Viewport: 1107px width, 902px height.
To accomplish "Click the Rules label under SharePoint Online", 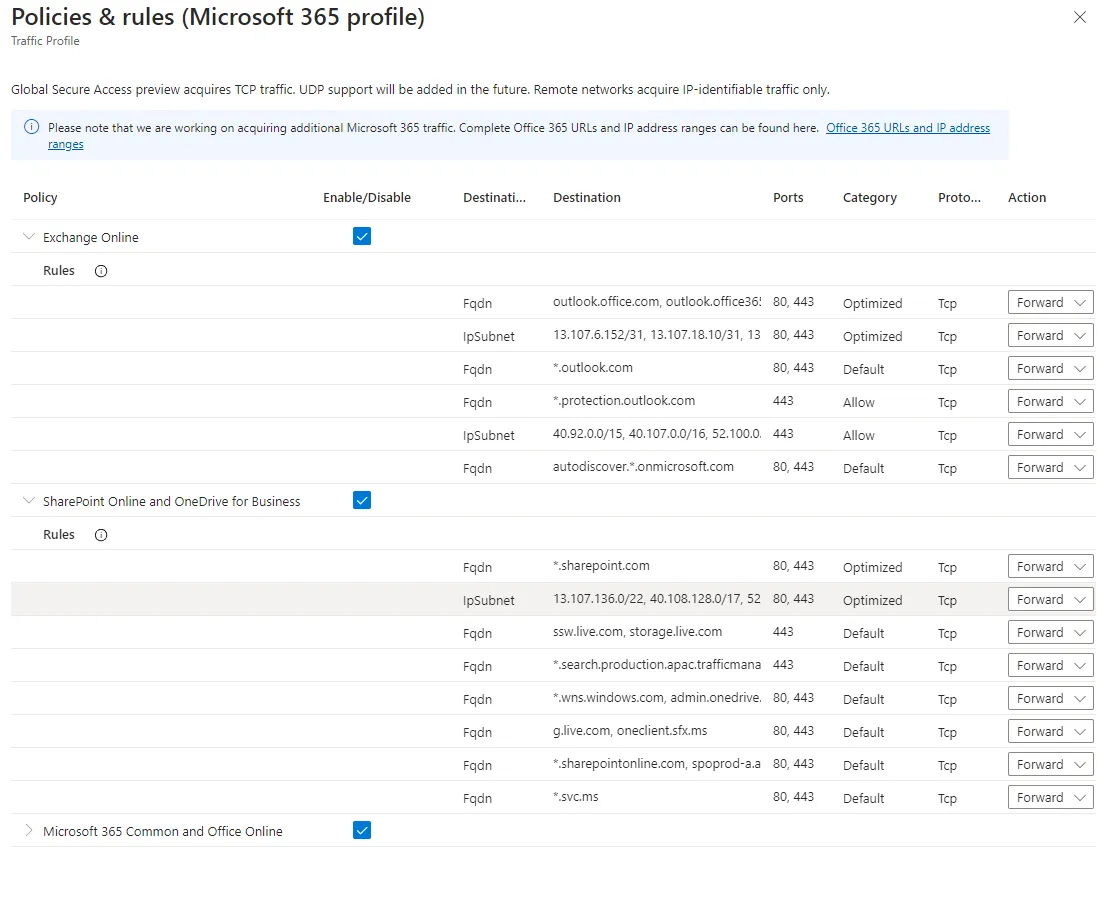I will pyautogui.click(x=59, y=534).
